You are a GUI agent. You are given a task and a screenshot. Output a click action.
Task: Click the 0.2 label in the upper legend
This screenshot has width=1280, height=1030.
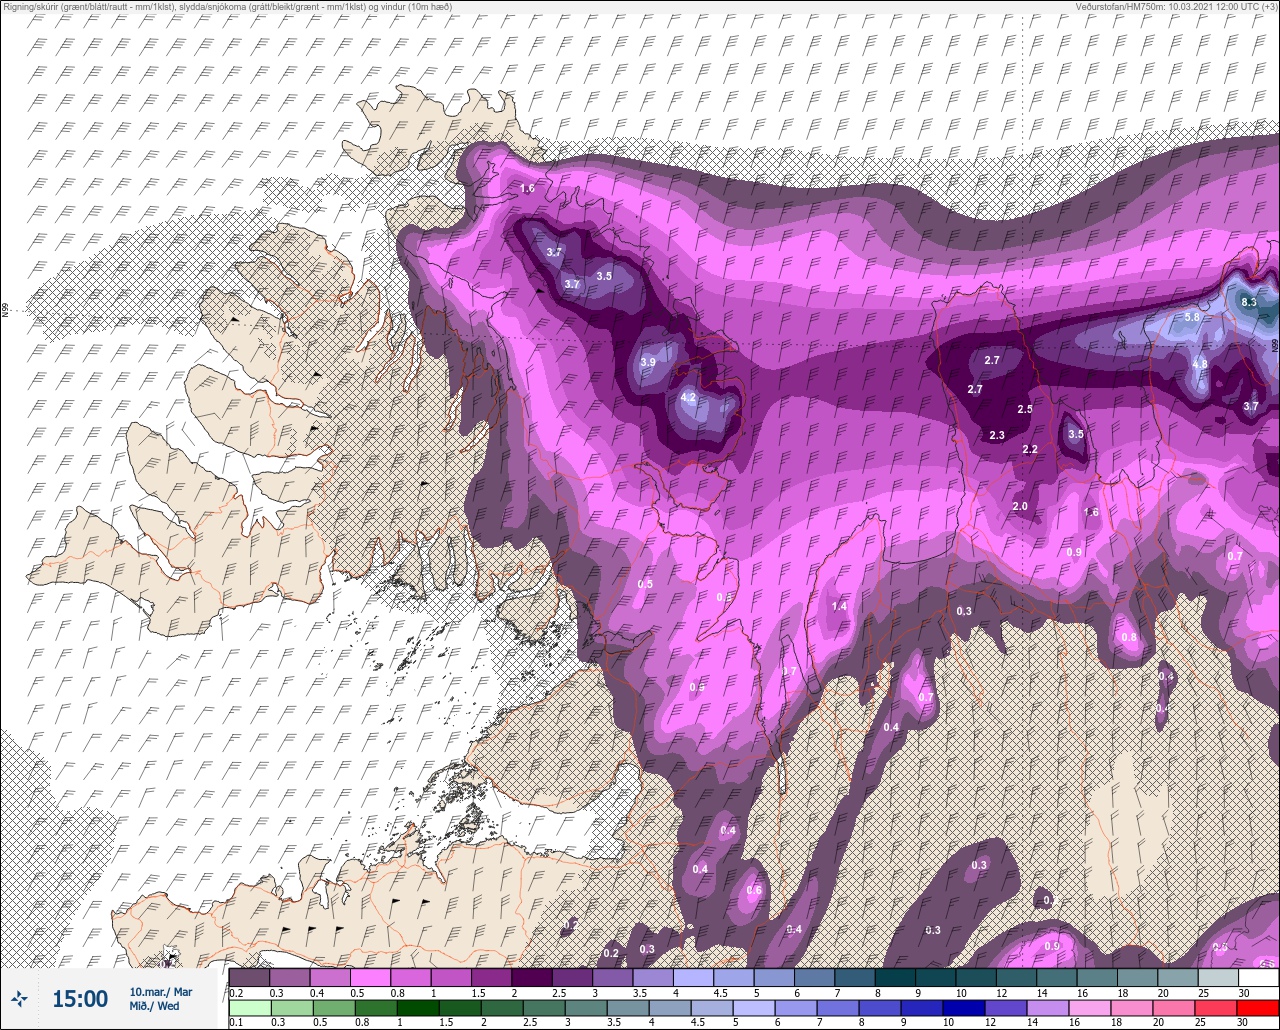[x=236, y=992]
